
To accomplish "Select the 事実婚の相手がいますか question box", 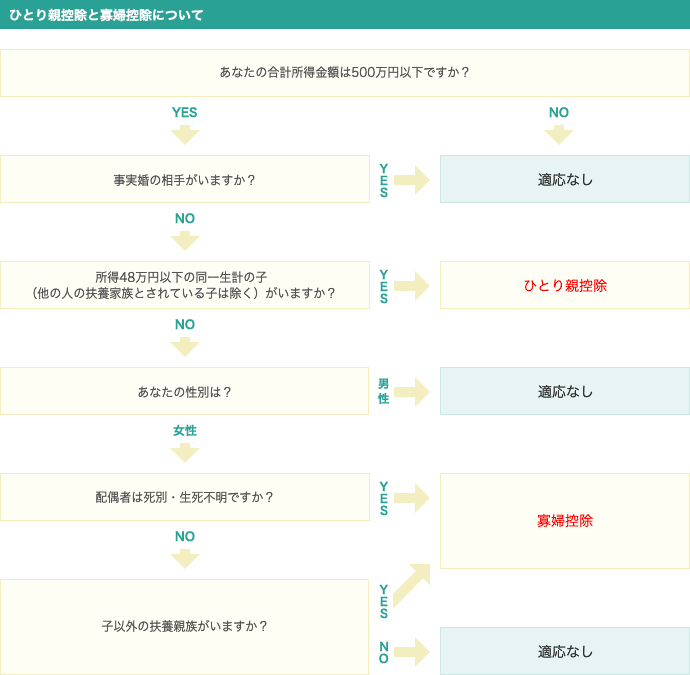I will 185,180.
